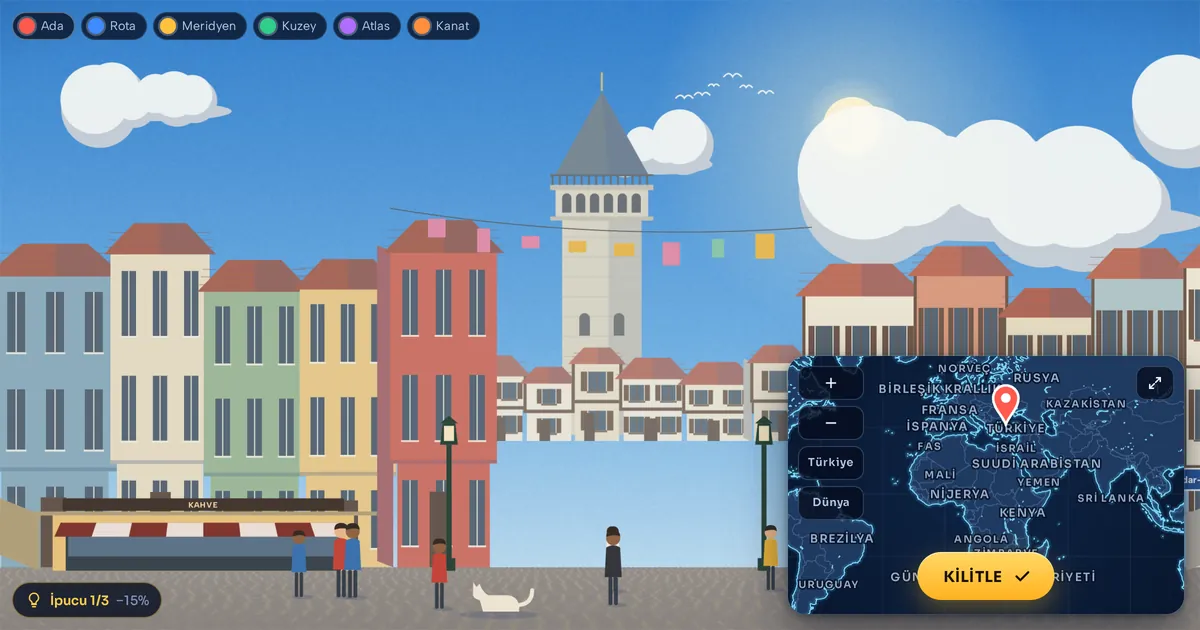Choose the Kuzey player chip
Image resolution: width=1200 pixels, height=630 pixels.
coord(290,26)
